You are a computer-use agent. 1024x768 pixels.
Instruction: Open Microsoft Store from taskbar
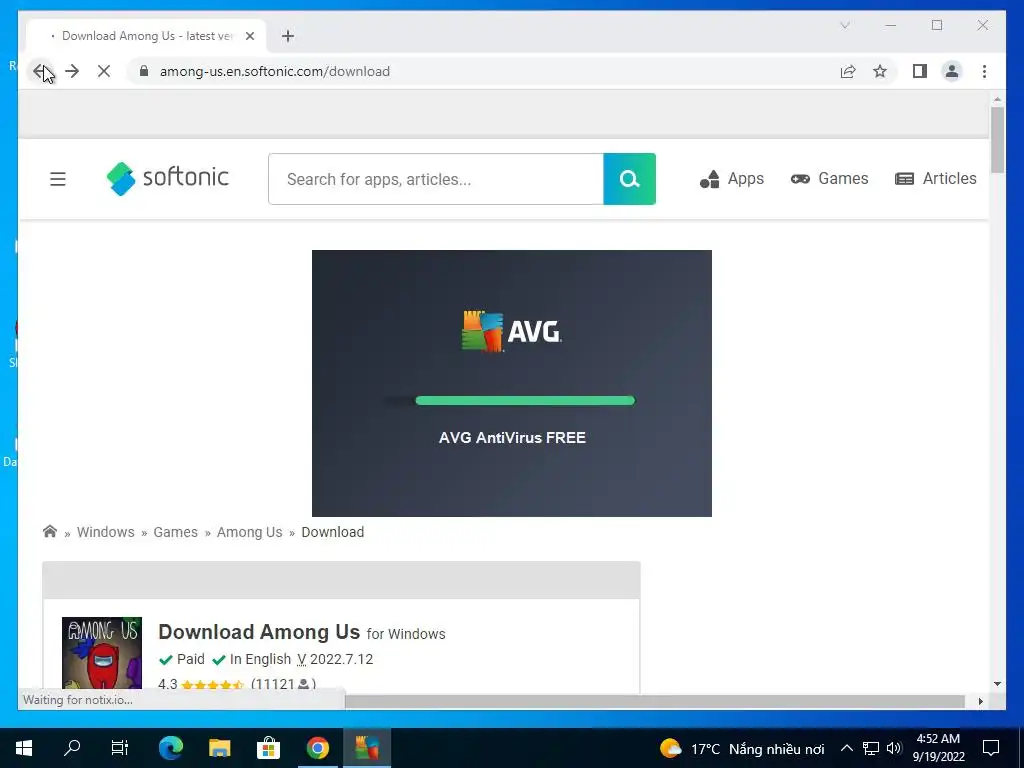(x=268, y=748)
